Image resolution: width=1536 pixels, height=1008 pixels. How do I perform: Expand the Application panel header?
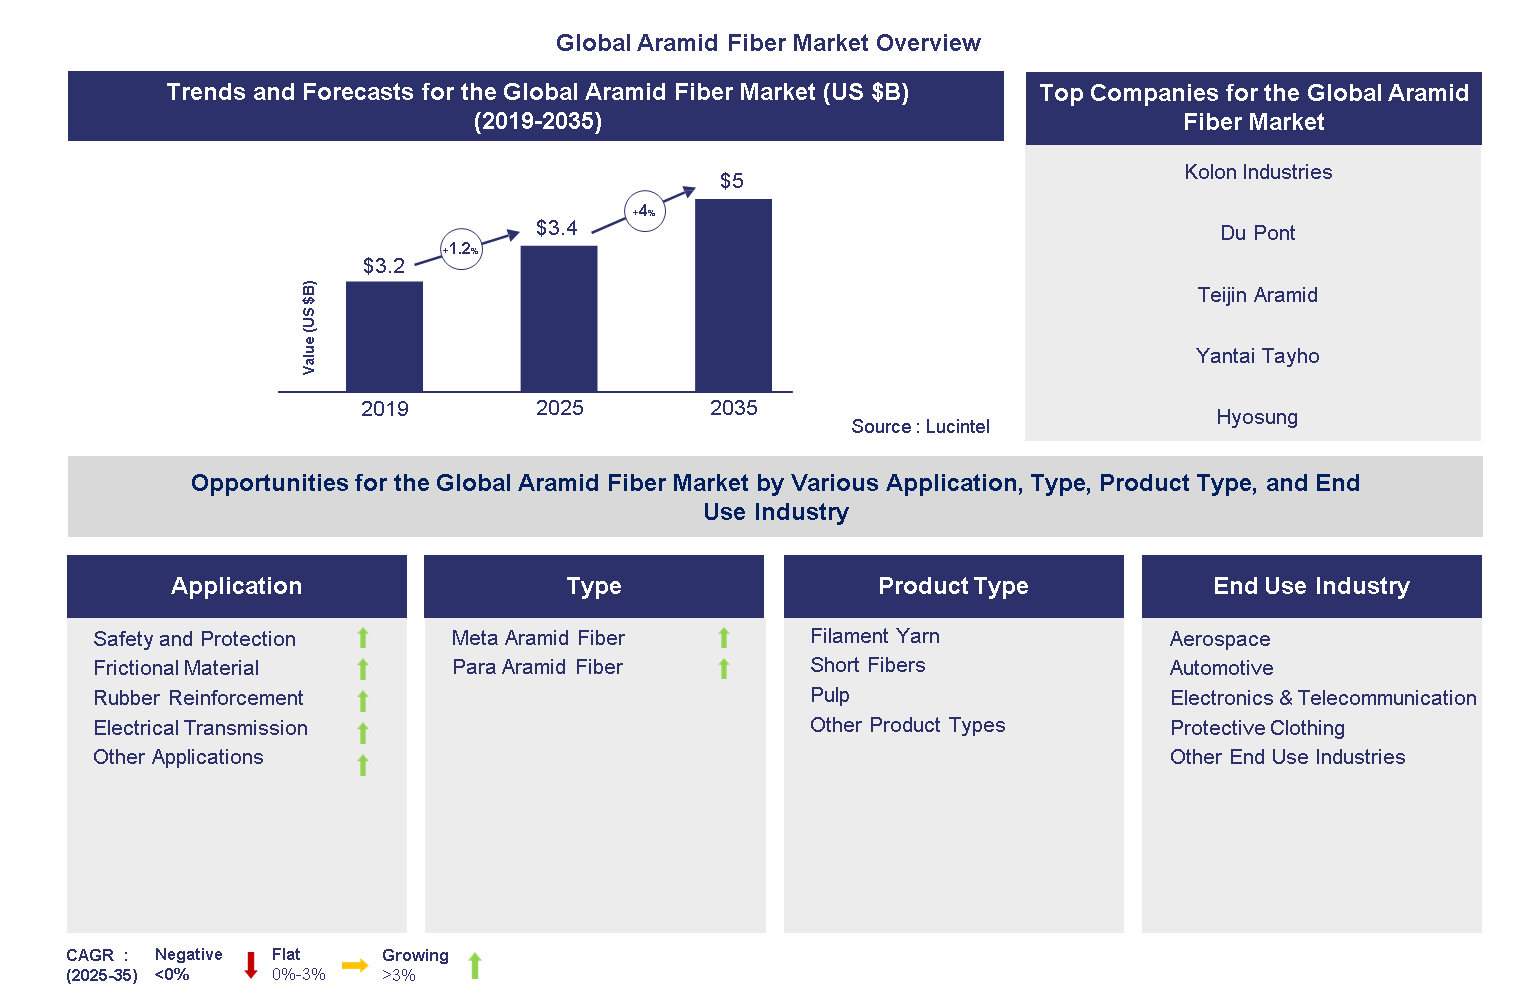(x=236, y=586)
